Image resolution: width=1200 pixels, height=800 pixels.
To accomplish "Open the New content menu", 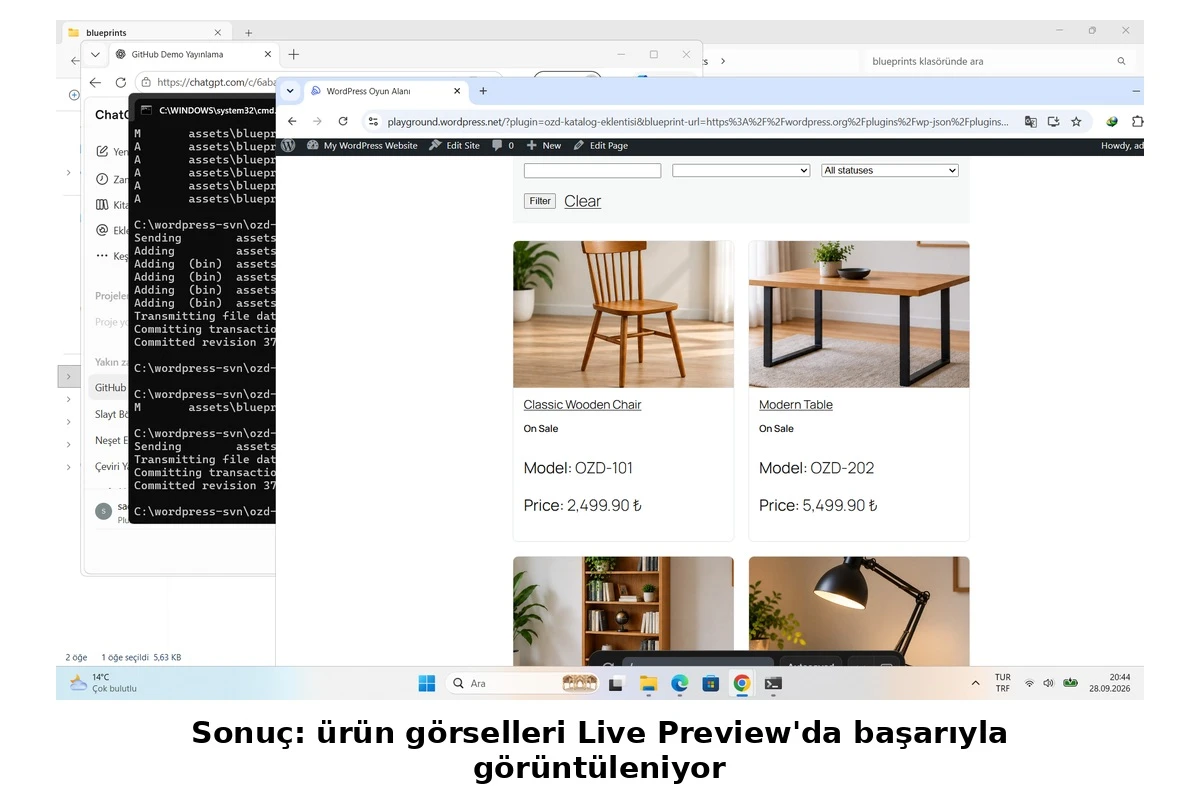I will click(x=544, y=145).
